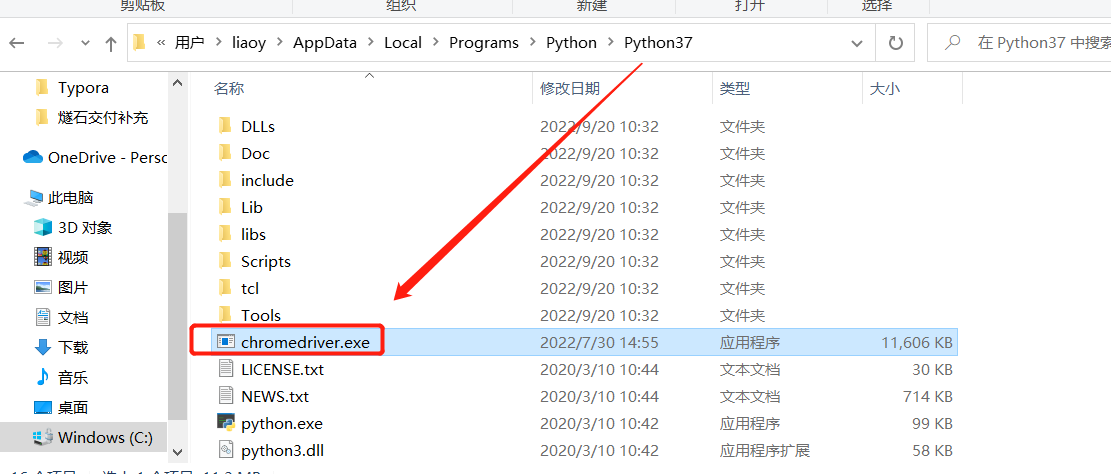Viewport: 1111px width, 474px height.
Task: Open chevron after Programs breadcrumb
Action: pyautogui.click(x=532, y=43)
